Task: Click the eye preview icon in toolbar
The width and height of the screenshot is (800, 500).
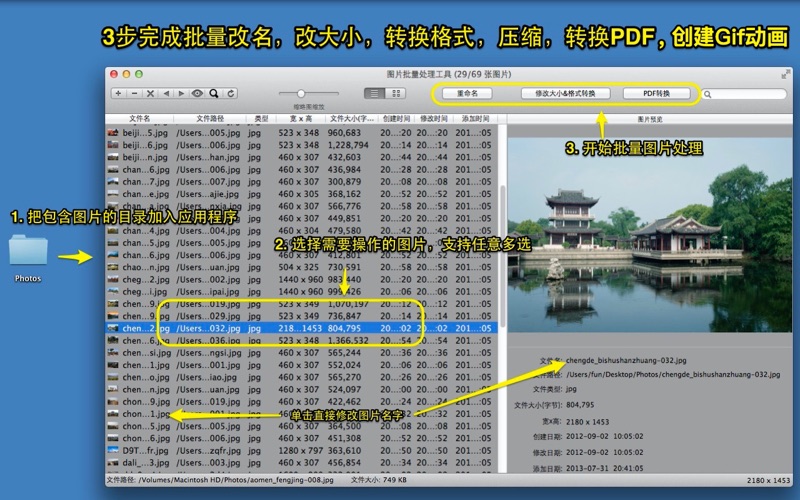Action: [198, 93]
